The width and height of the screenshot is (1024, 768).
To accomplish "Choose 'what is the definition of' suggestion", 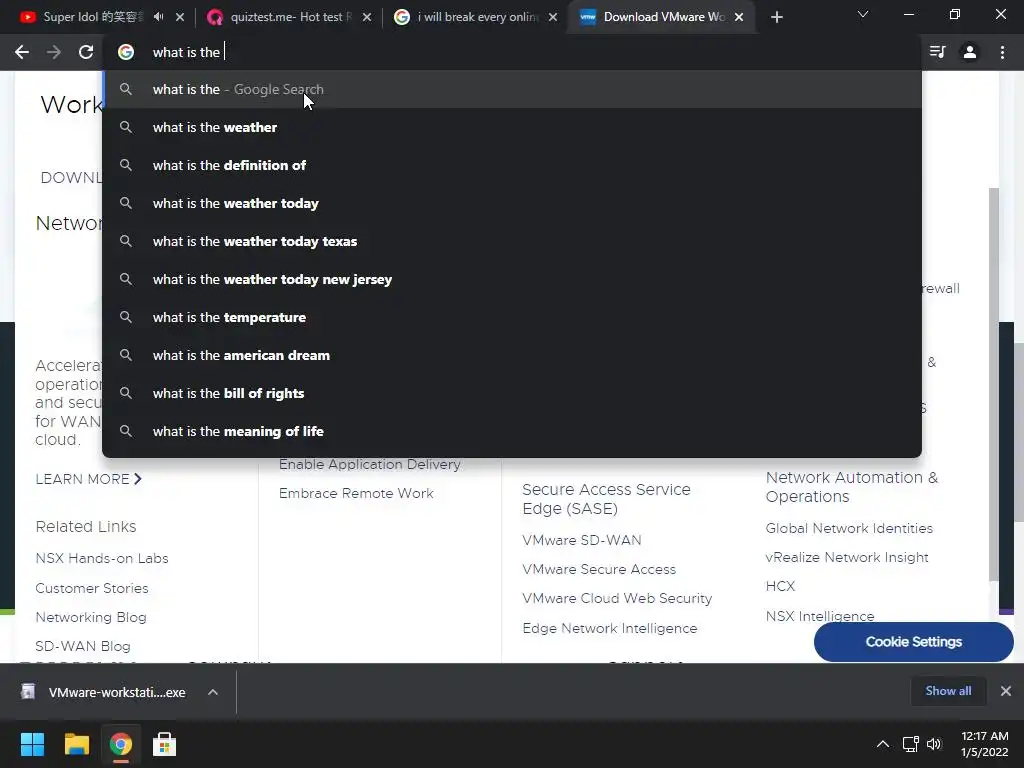I will (x=512, y=165).
